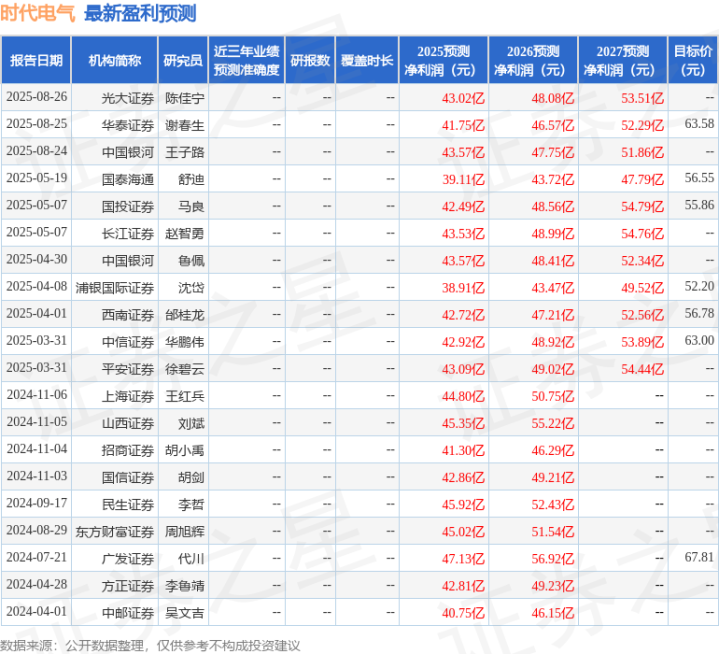Open the 光大证券 institution entry
This screenshot has height=654, width=719.
[x=127, y=98]
